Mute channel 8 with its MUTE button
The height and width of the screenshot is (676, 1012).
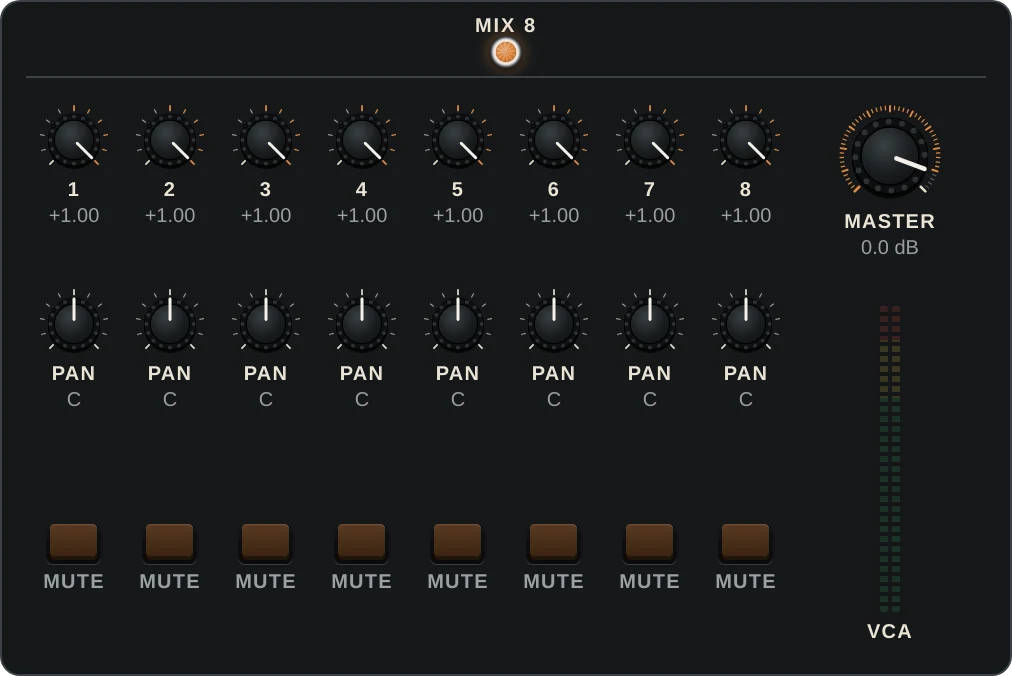pos(745,542)
